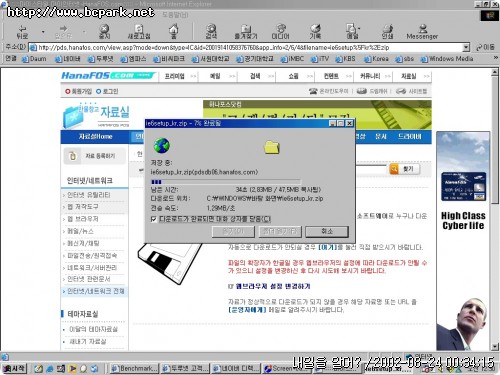Go back using the 뒤로 toolbar button
Screen dimensions: 500x375
22,32
